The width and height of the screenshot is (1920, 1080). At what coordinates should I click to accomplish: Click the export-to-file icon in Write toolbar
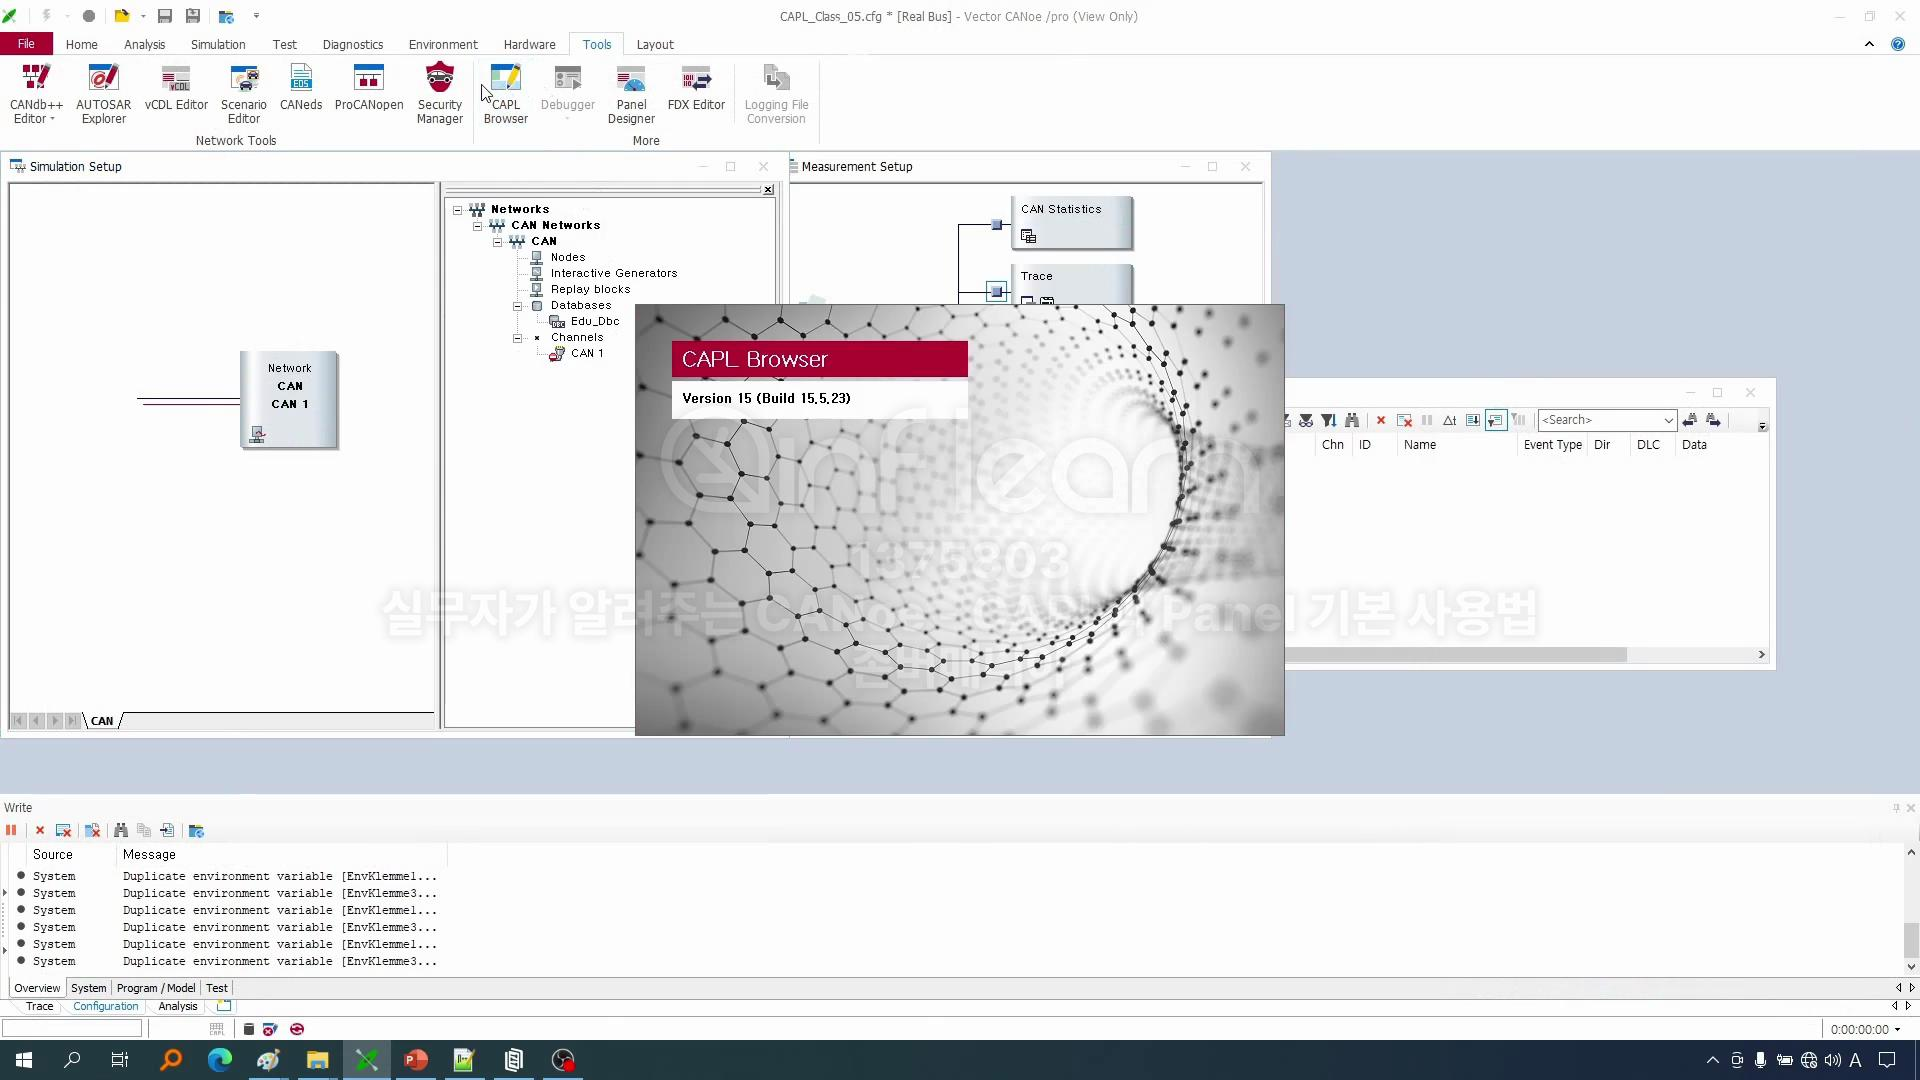coord(167,831)
